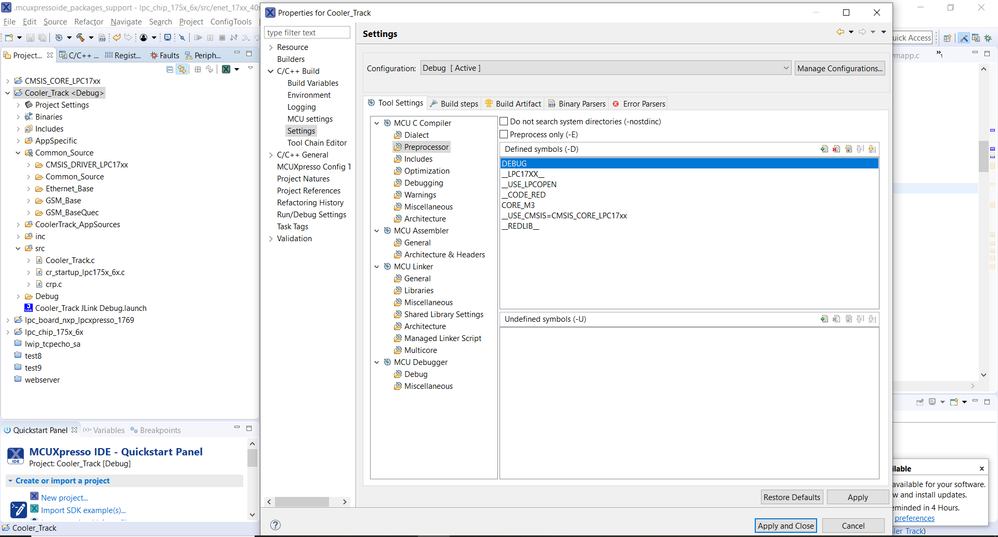Click the back-arrow icon in main toolbar
998x537 pixels.
click(116, 38)
